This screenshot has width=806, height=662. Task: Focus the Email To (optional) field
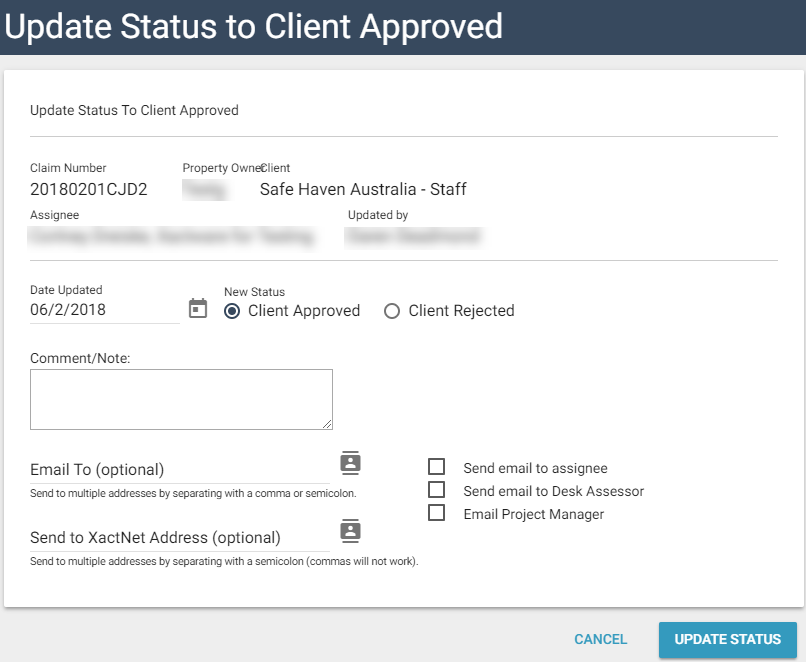[180, 469]
